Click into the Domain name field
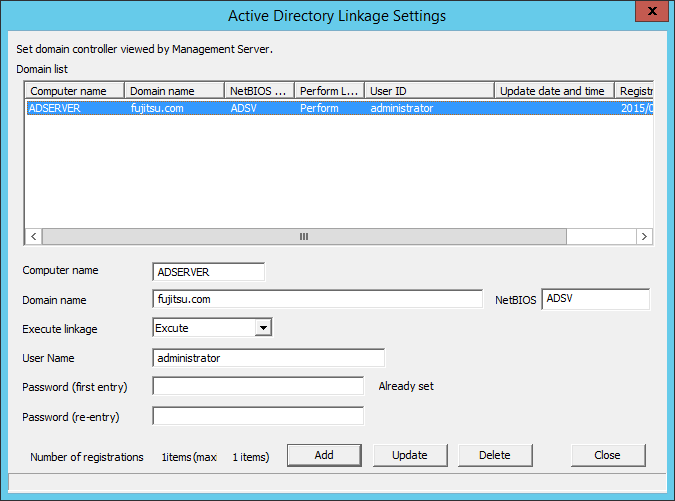675x501 pixels. pos(318,299)
